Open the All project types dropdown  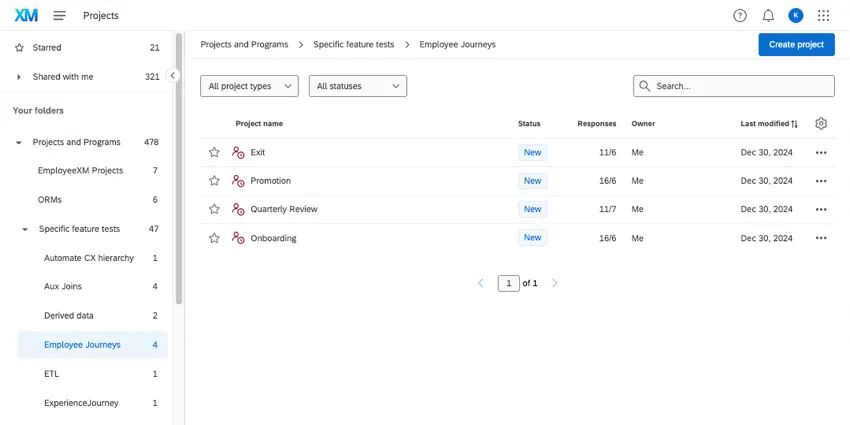tap(249, 87)
